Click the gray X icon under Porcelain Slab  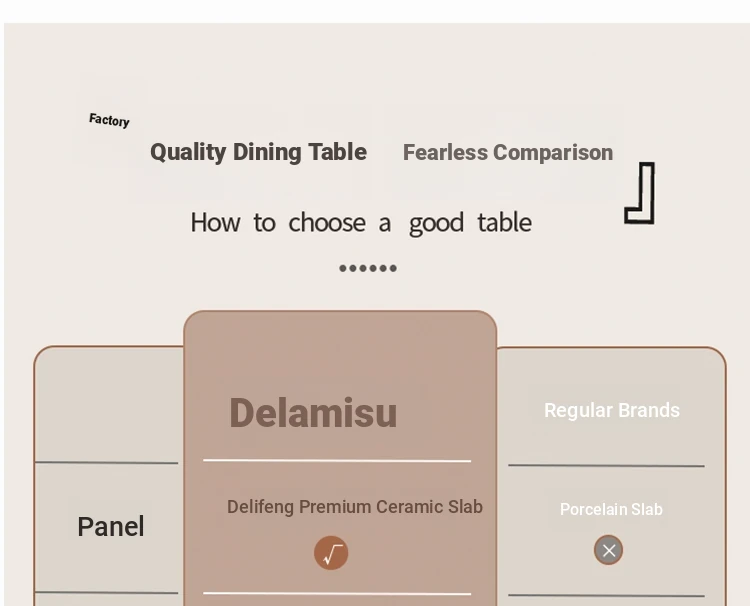click(x=608, y=550)
